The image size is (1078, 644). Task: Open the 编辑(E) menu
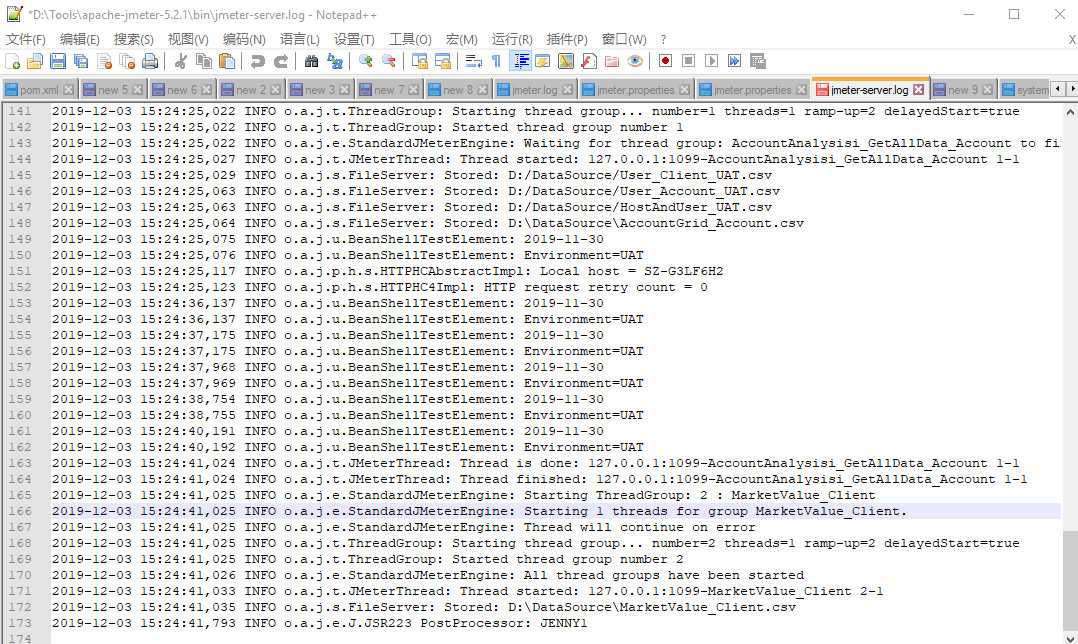(x=80, y=39)
